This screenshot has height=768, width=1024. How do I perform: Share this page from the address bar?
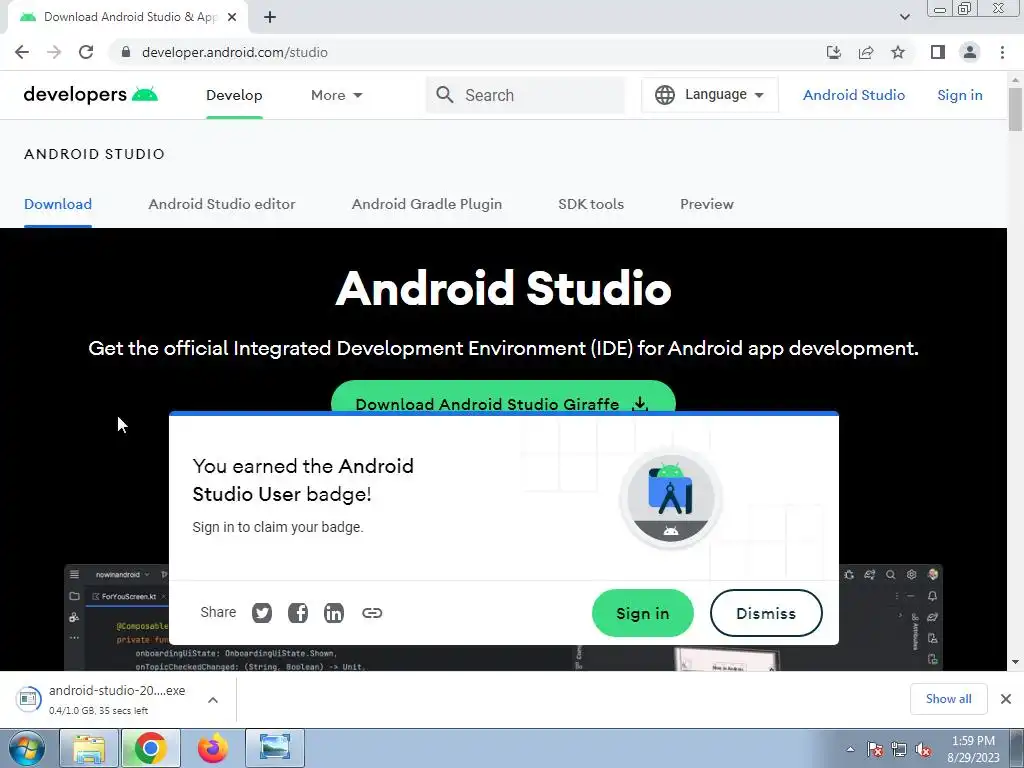[866, 52]
